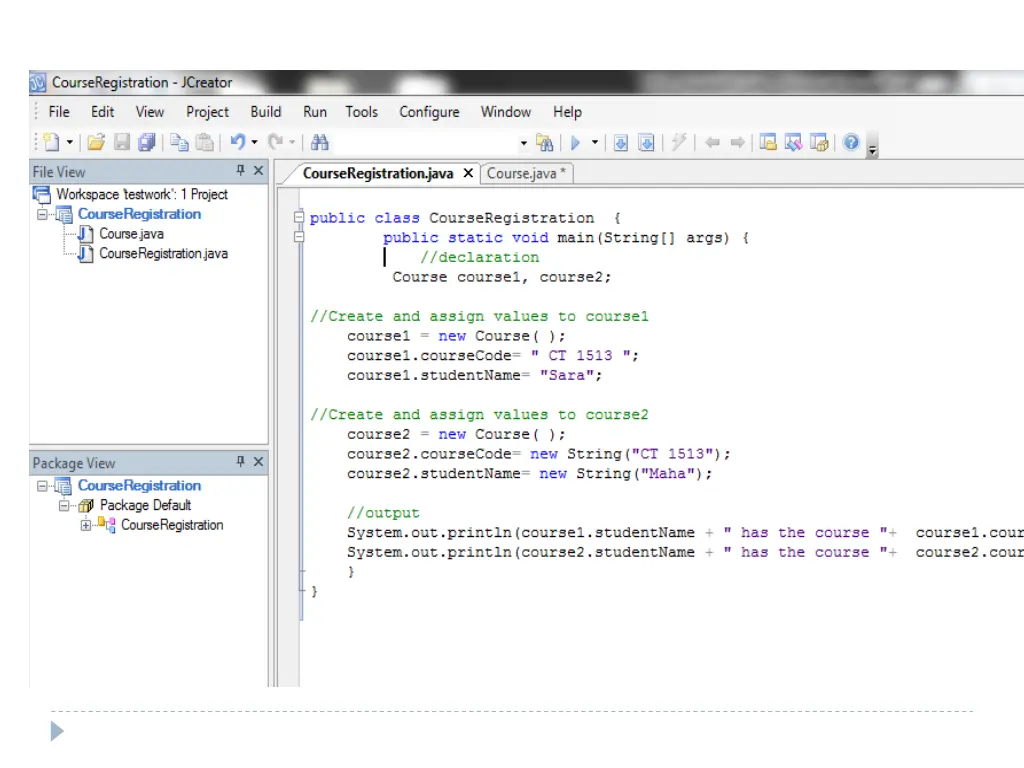Open the Tools menu

click(x=362, y=112)
